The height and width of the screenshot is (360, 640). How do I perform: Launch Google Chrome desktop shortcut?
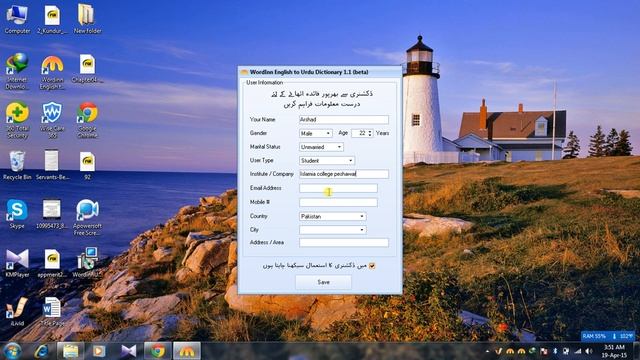(87, 120)
